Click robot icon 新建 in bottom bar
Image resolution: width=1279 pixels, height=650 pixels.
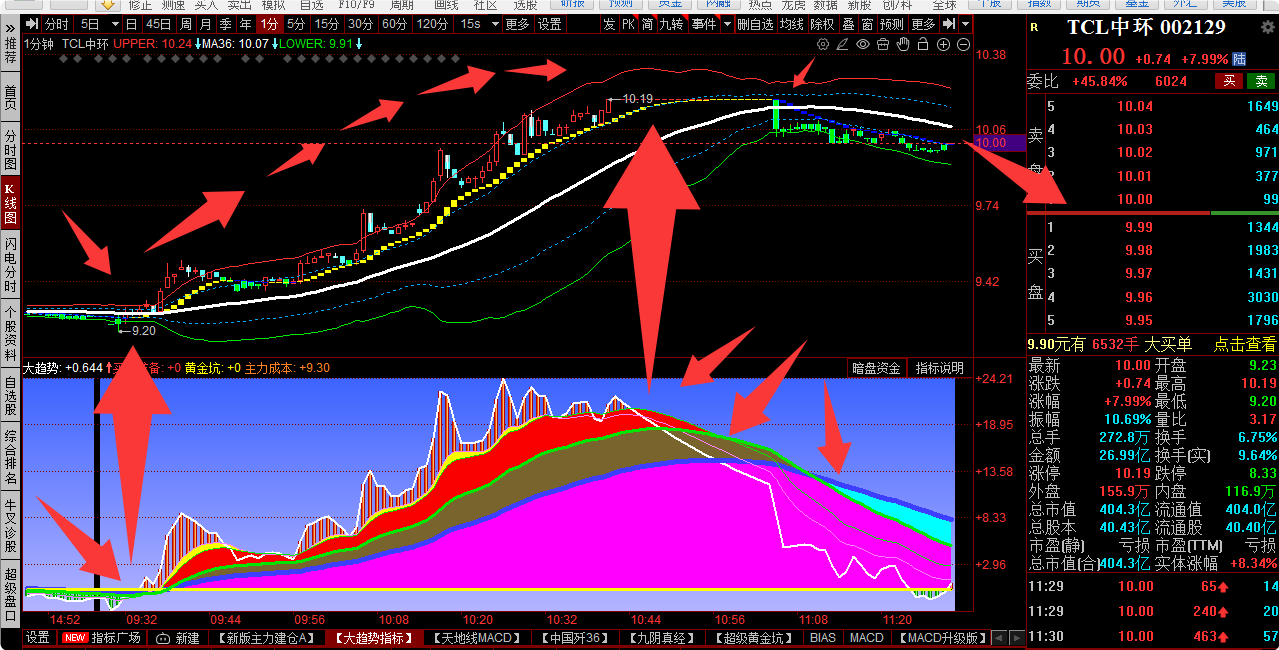tap(179, 638)
